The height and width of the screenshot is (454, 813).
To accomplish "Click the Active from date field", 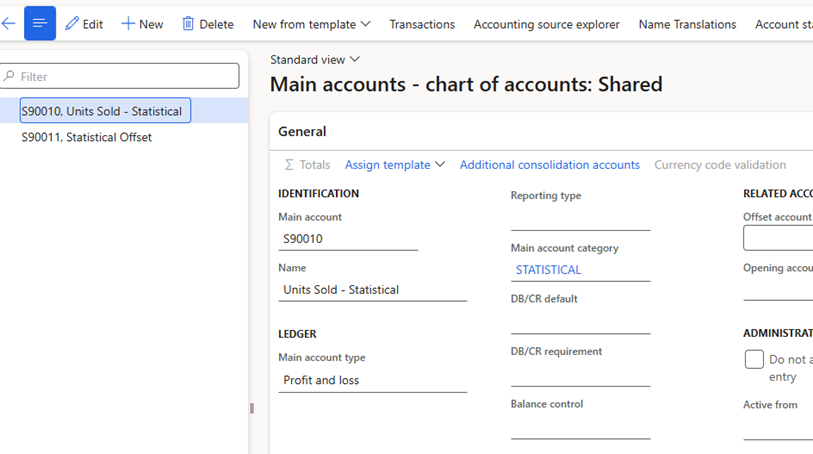I will coord(778,428).
